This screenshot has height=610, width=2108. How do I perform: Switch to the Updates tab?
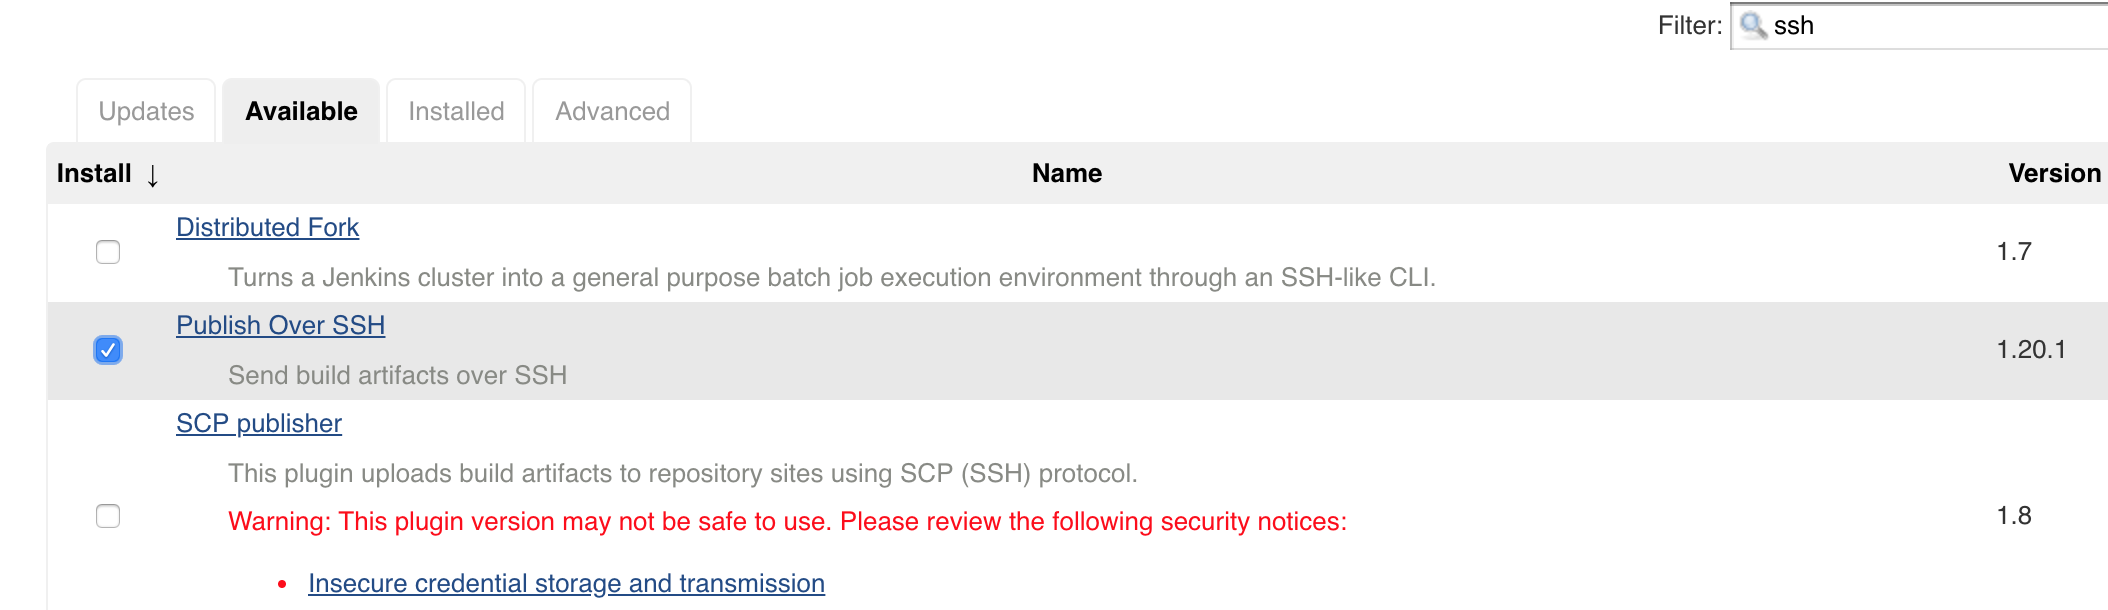point(146,111)
